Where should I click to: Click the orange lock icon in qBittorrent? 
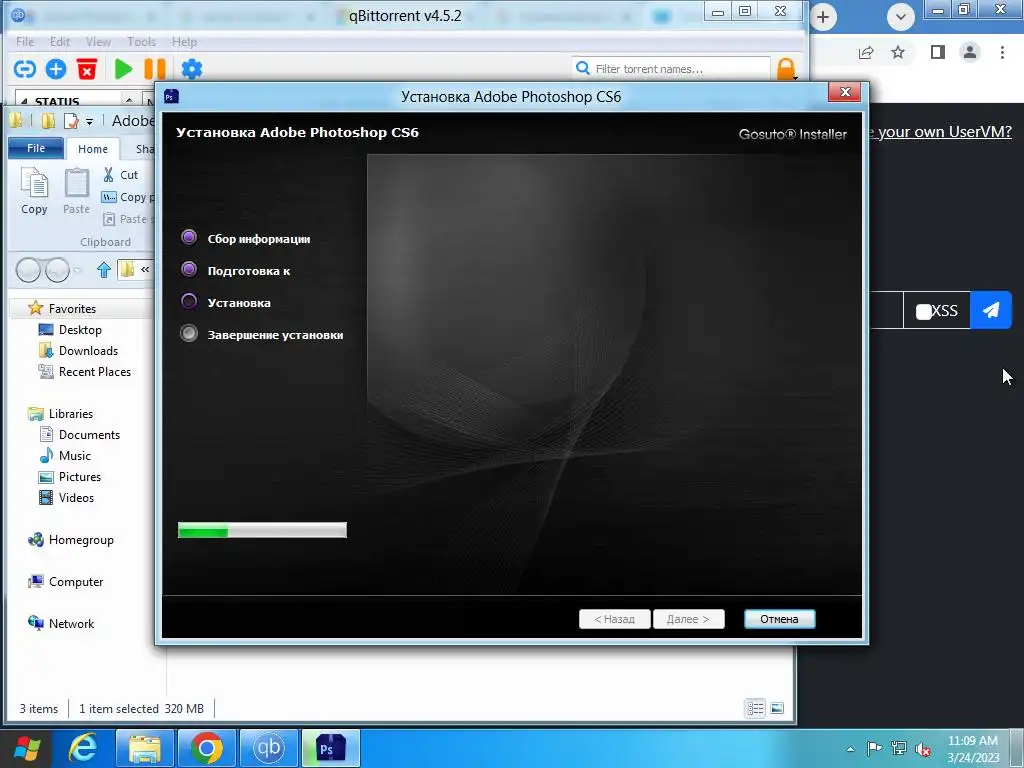pos(786,69)
